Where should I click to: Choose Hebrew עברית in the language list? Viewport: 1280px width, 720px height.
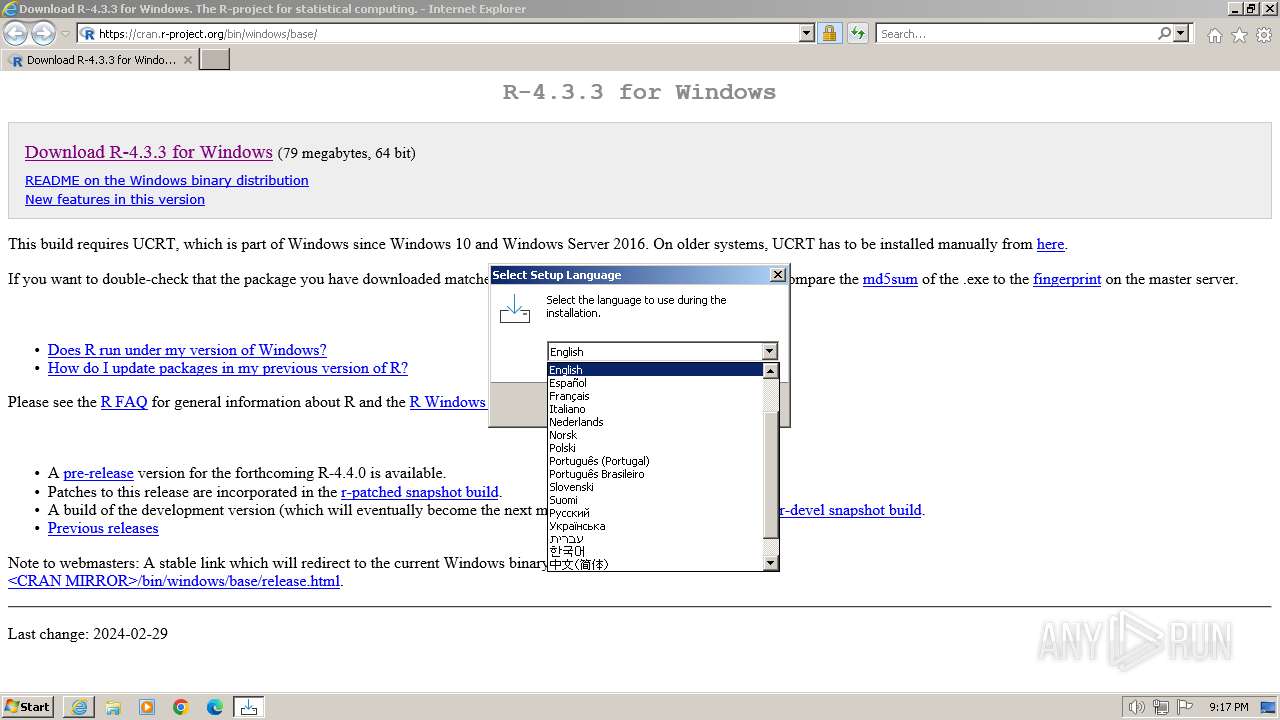tap(655, 539)
